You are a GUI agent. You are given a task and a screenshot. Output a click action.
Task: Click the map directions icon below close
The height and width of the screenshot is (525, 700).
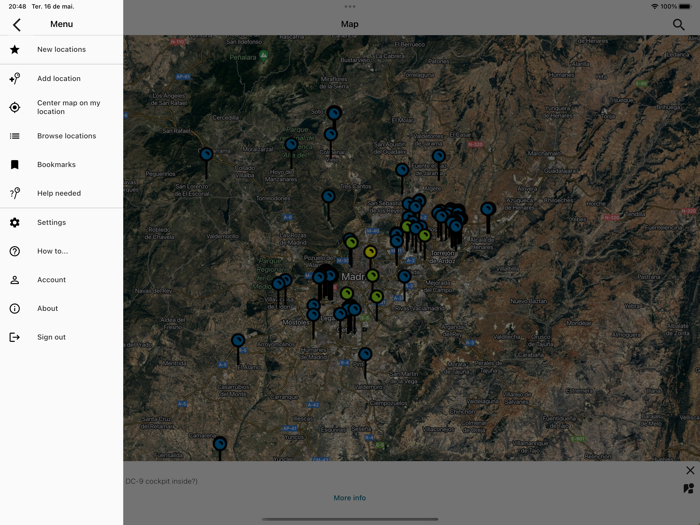coord(689,488)
